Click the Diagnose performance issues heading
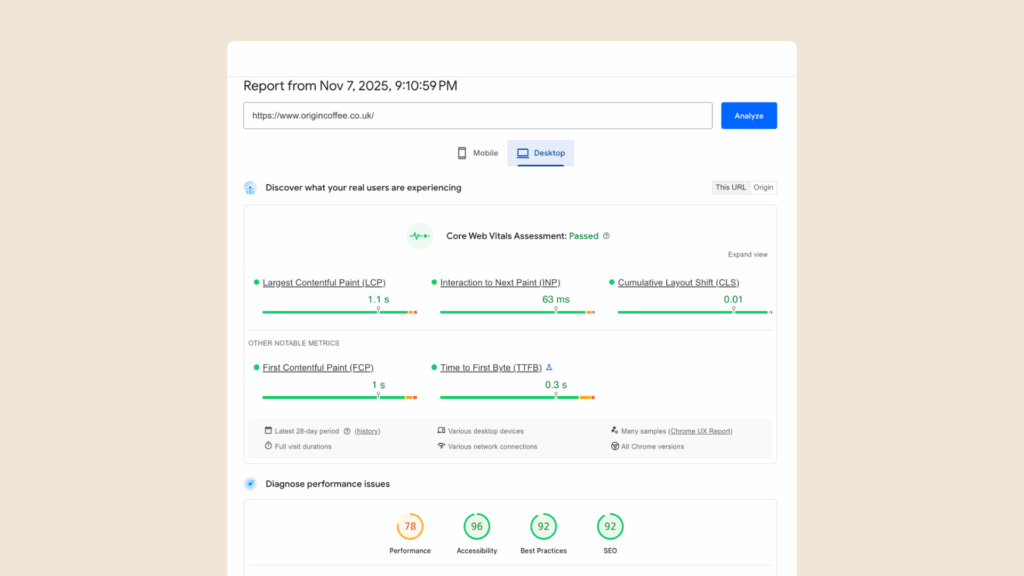The height and width of the screenshot is (576, 1024). pos(327,484)
